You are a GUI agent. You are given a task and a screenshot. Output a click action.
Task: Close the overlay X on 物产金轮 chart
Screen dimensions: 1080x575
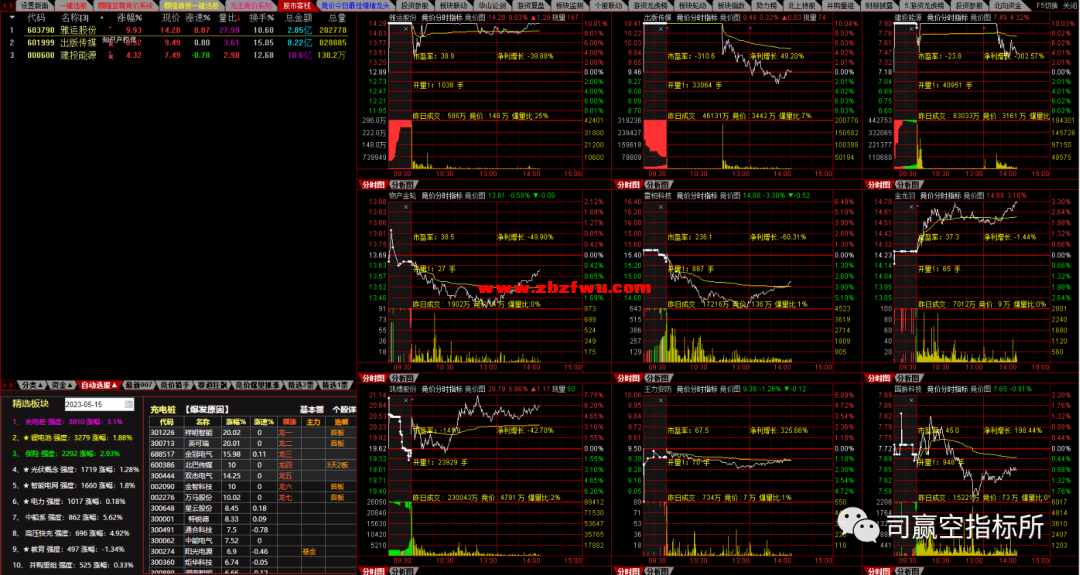406,207
